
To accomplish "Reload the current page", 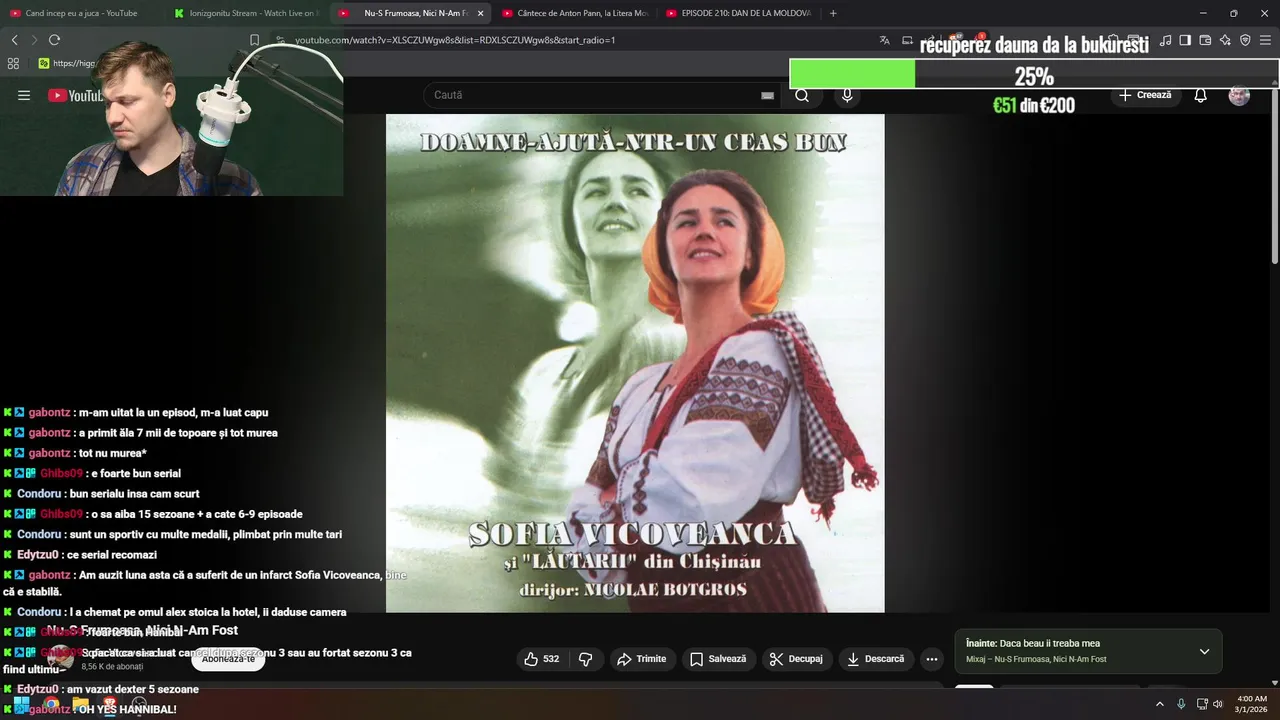I will [x=54, y=40].
